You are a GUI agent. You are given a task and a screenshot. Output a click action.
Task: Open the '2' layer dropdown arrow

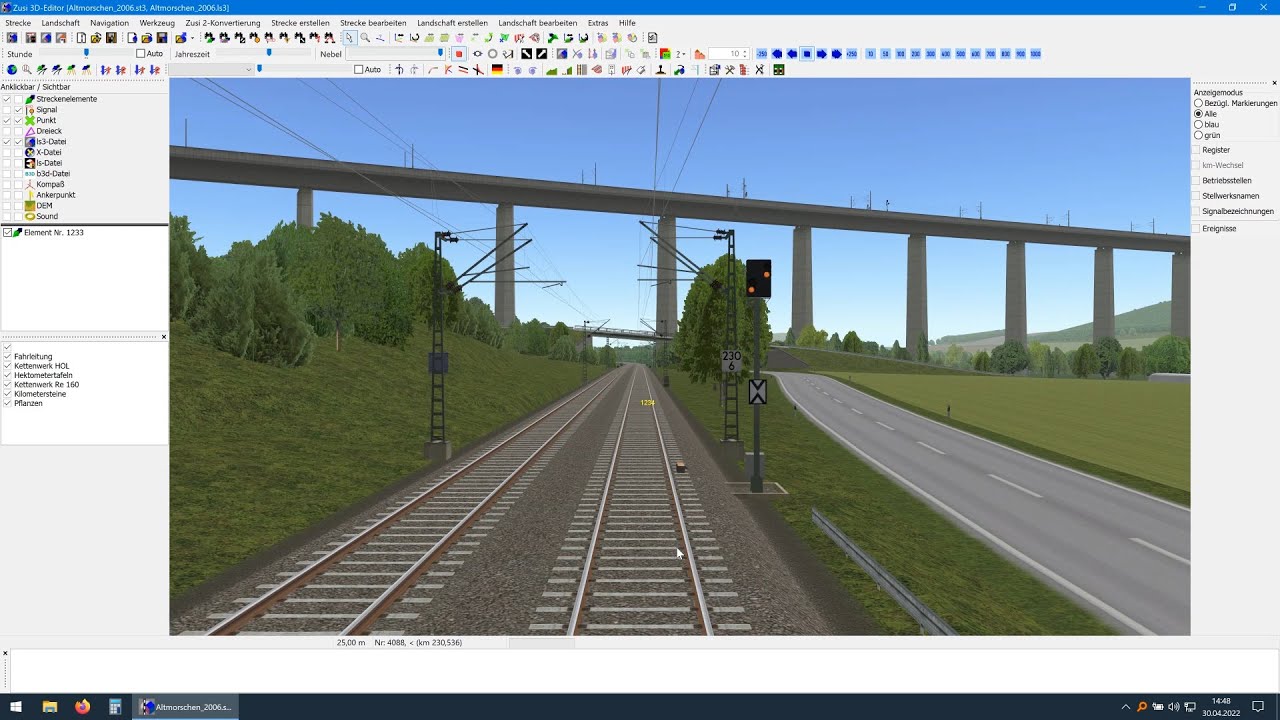[686, 54]
